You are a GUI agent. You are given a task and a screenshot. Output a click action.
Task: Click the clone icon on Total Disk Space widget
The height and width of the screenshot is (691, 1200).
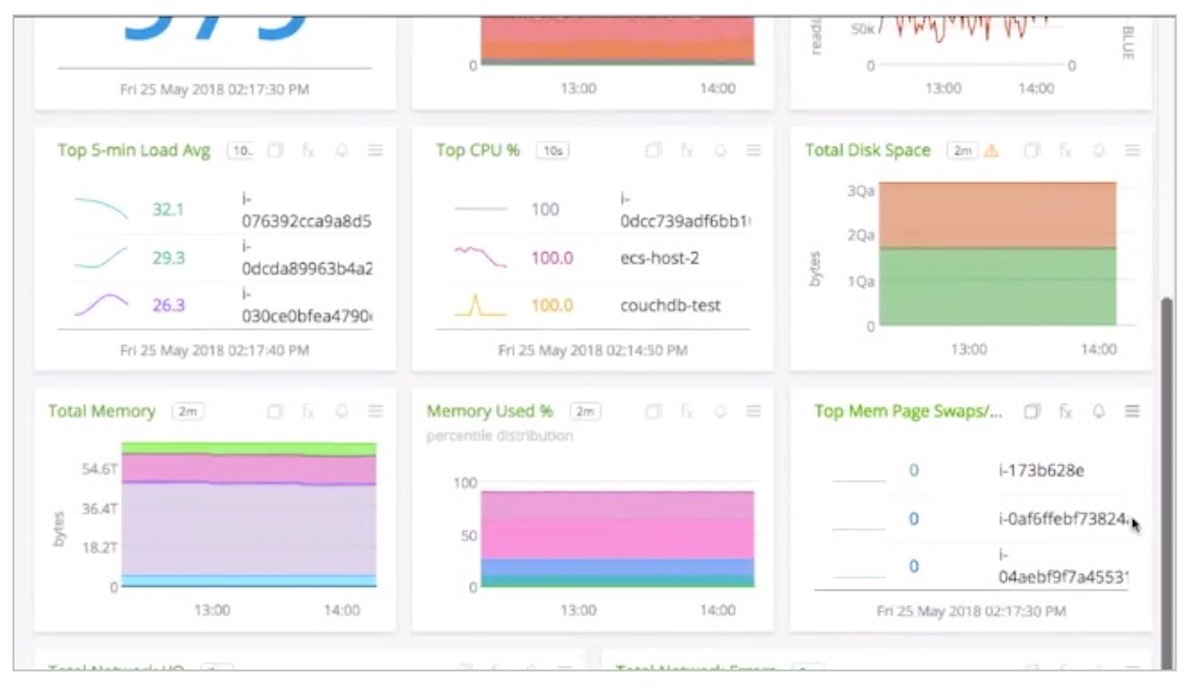pos(1031,150)
